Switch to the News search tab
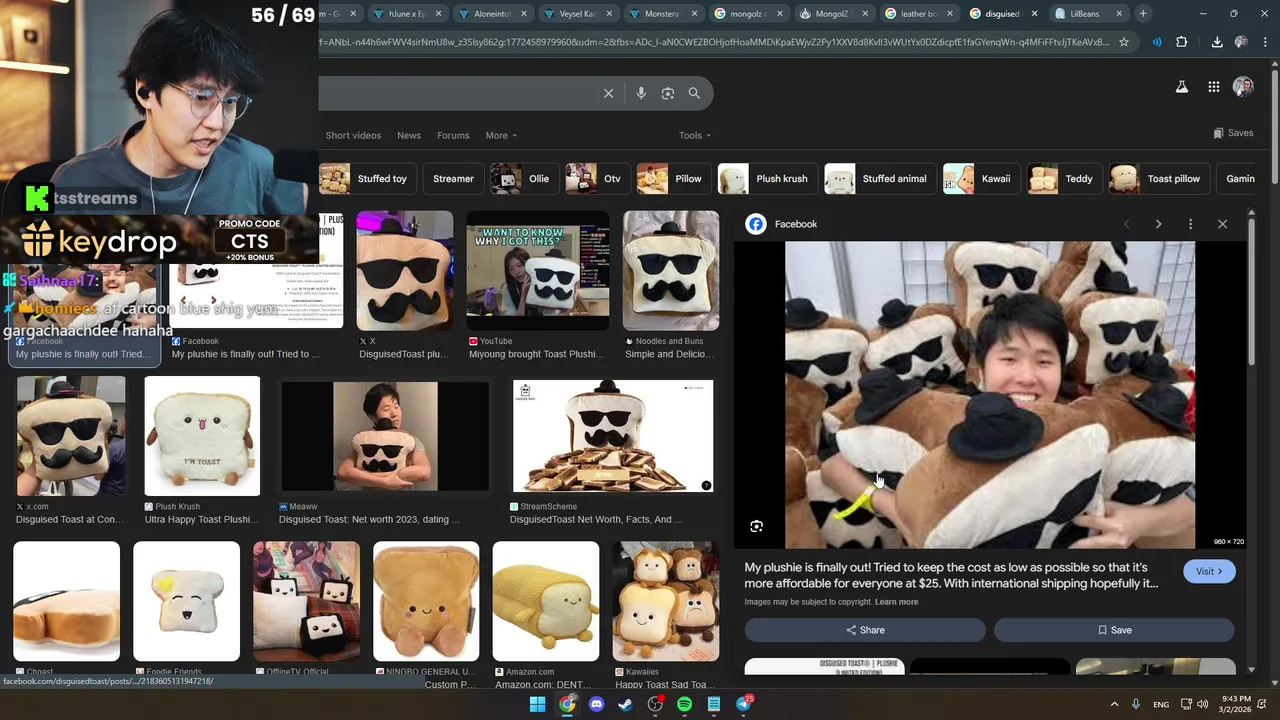This screenshot has height=720, width=1280. (409, 135)
